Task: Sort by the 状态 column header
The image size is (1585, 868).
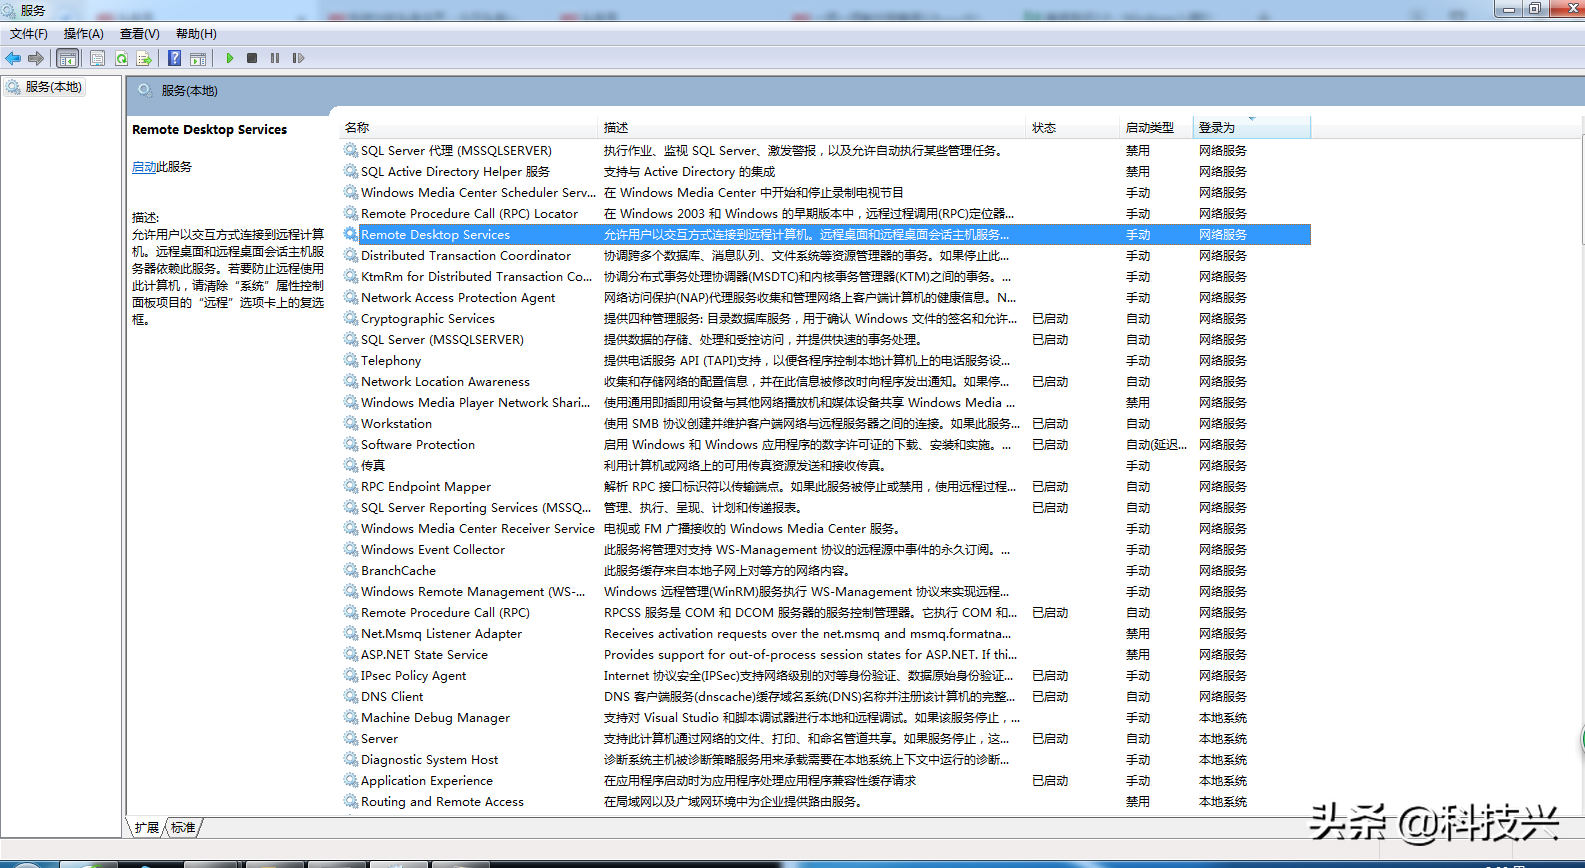Action: click(x=1073, y=128)
